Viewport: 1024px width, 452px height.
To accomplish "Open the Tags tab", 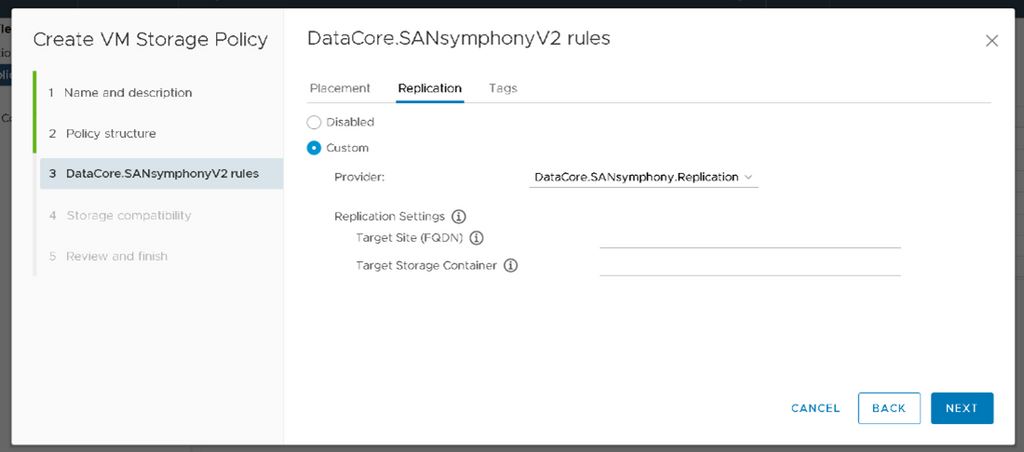I will [x=503, y=88].
